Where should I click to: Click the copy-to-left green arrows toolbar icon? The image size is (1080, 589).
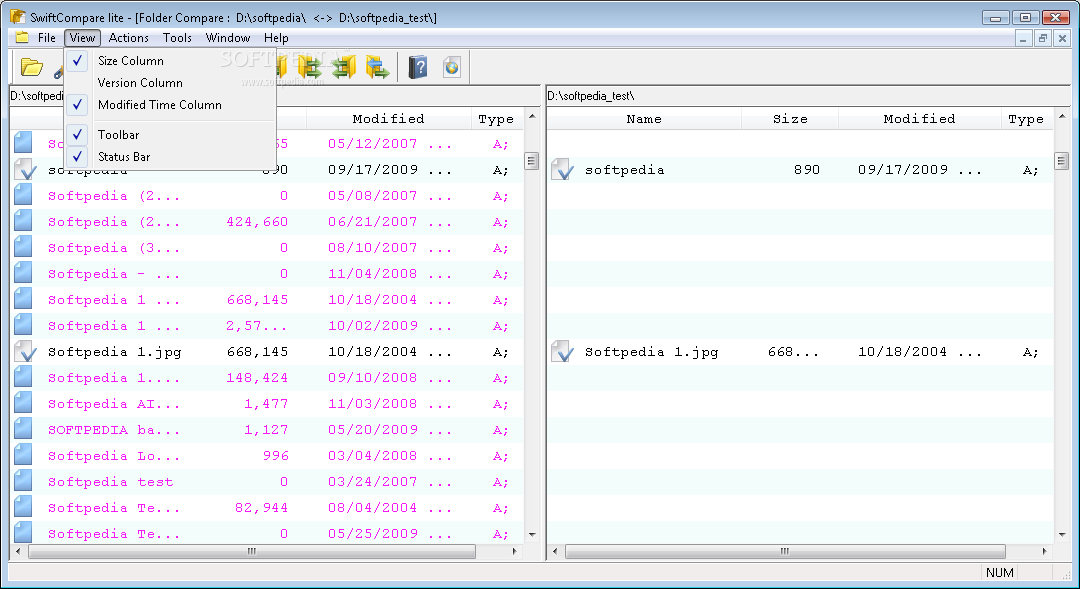coord(344,68)
